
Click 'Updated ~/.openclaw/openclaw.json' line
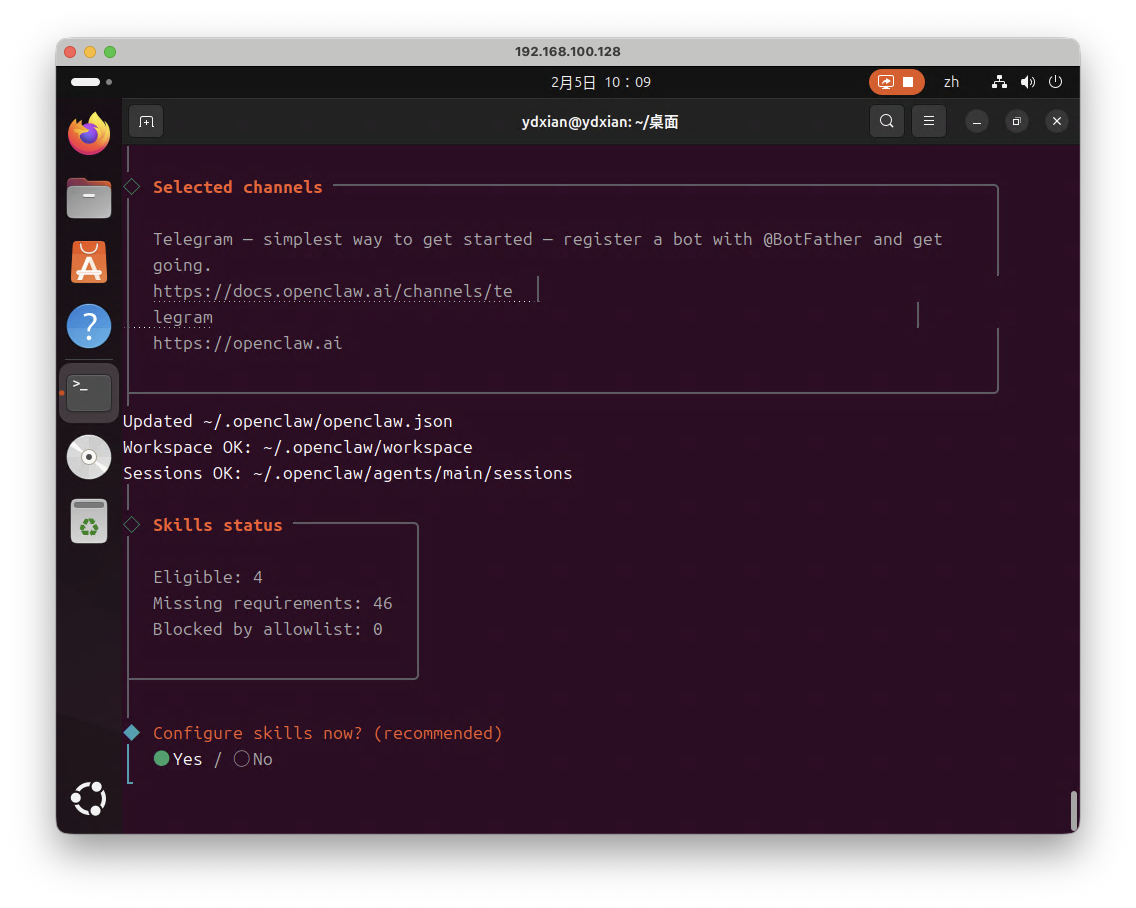pyautogui.click(x=288, y=421)
